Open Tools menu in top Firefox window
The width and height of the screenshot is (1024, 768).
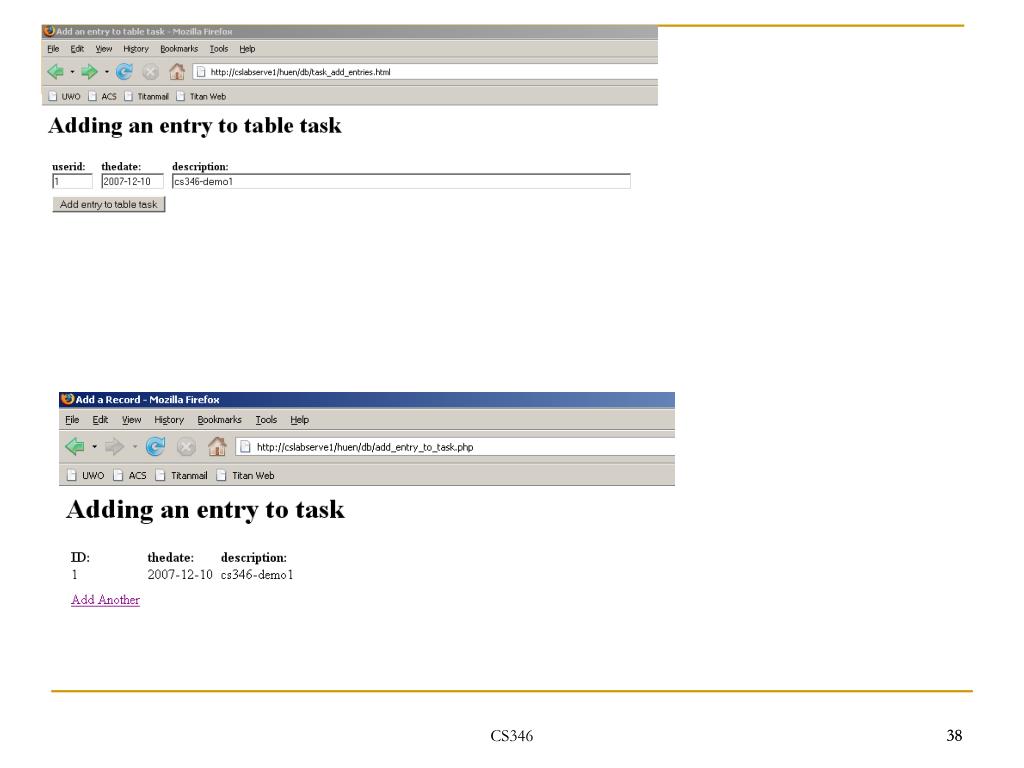(x=219, y=49)
